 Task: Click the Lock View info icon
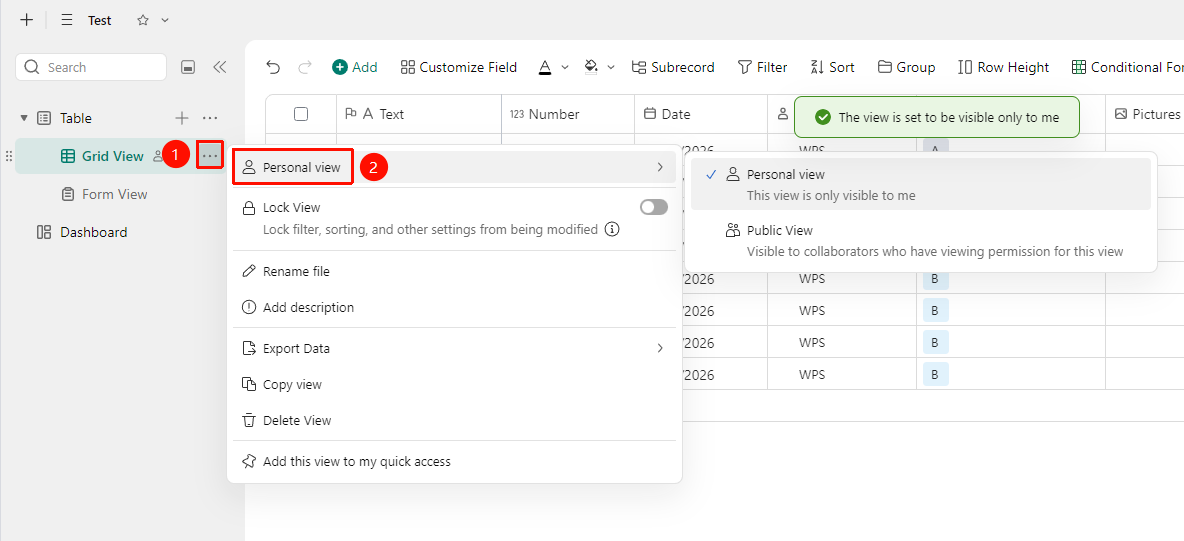click(x=612, y=229)
